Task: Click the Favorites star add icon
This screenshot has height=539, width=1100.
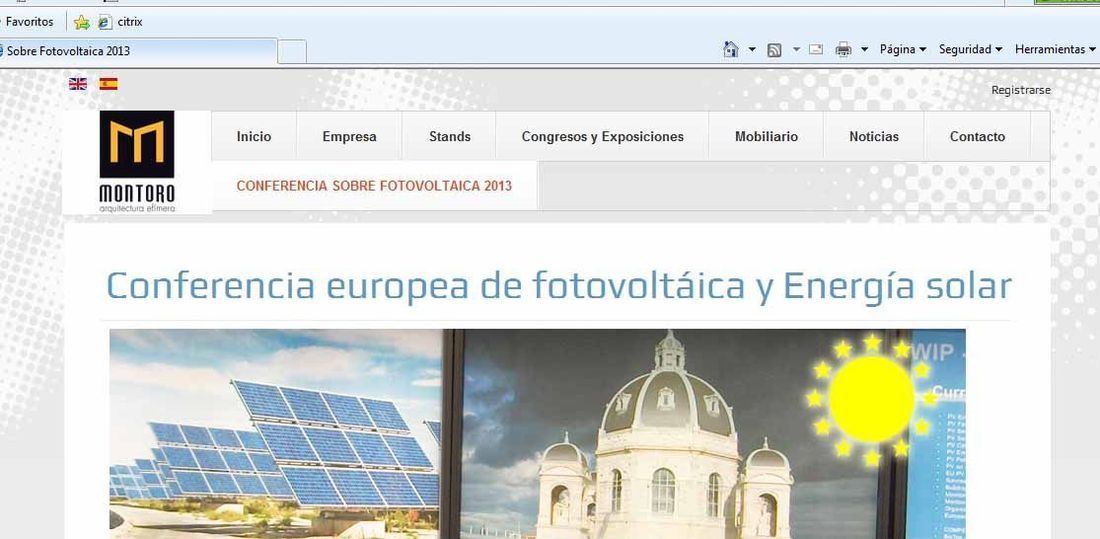Action: click(82, 22)
